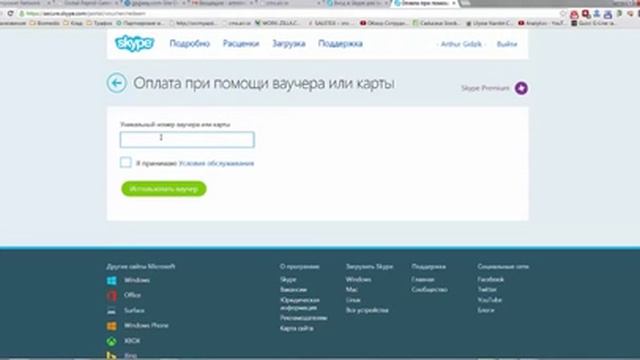Open the WORK-ZILLA bookmark
This screenshot has width=640, height=360.
point(278,23)
